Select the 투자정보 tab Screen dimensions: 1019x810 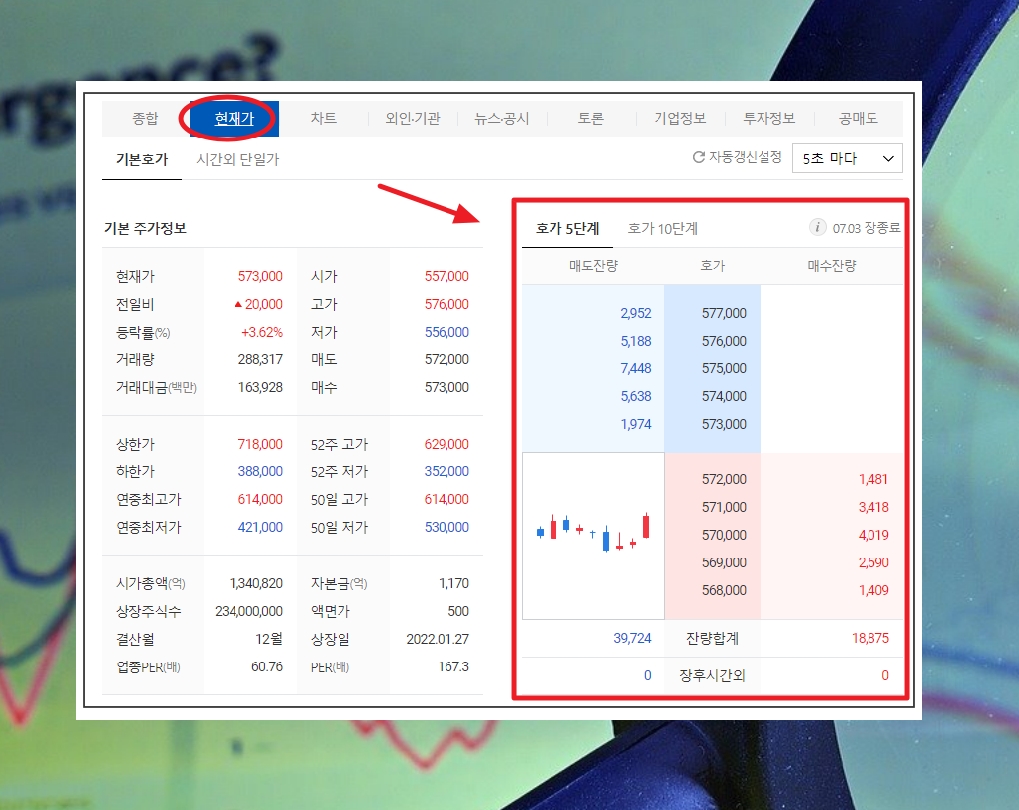pyautogui.click(x=769, y=118)
